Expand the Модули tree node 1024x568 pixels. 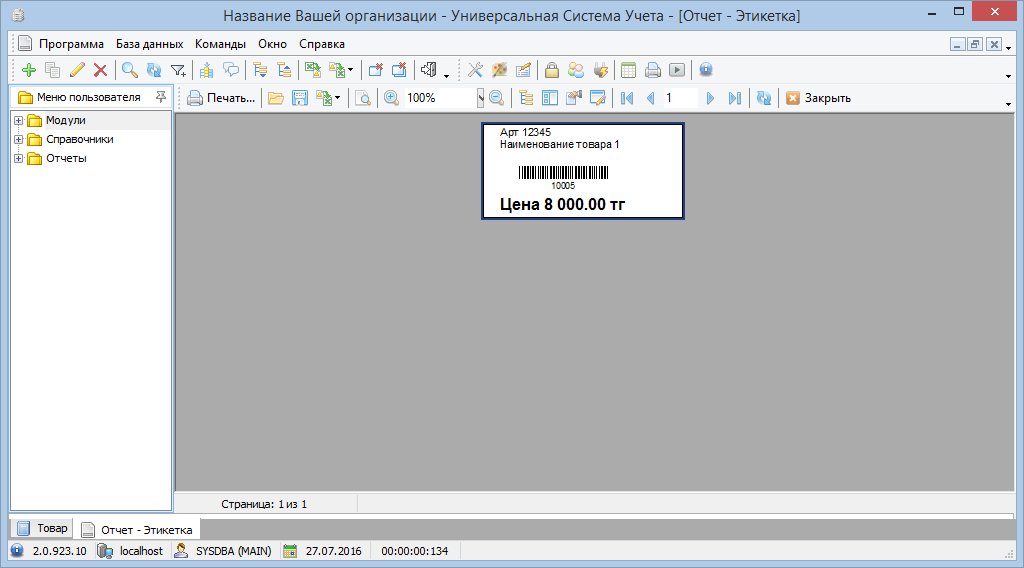pos(19,121)
